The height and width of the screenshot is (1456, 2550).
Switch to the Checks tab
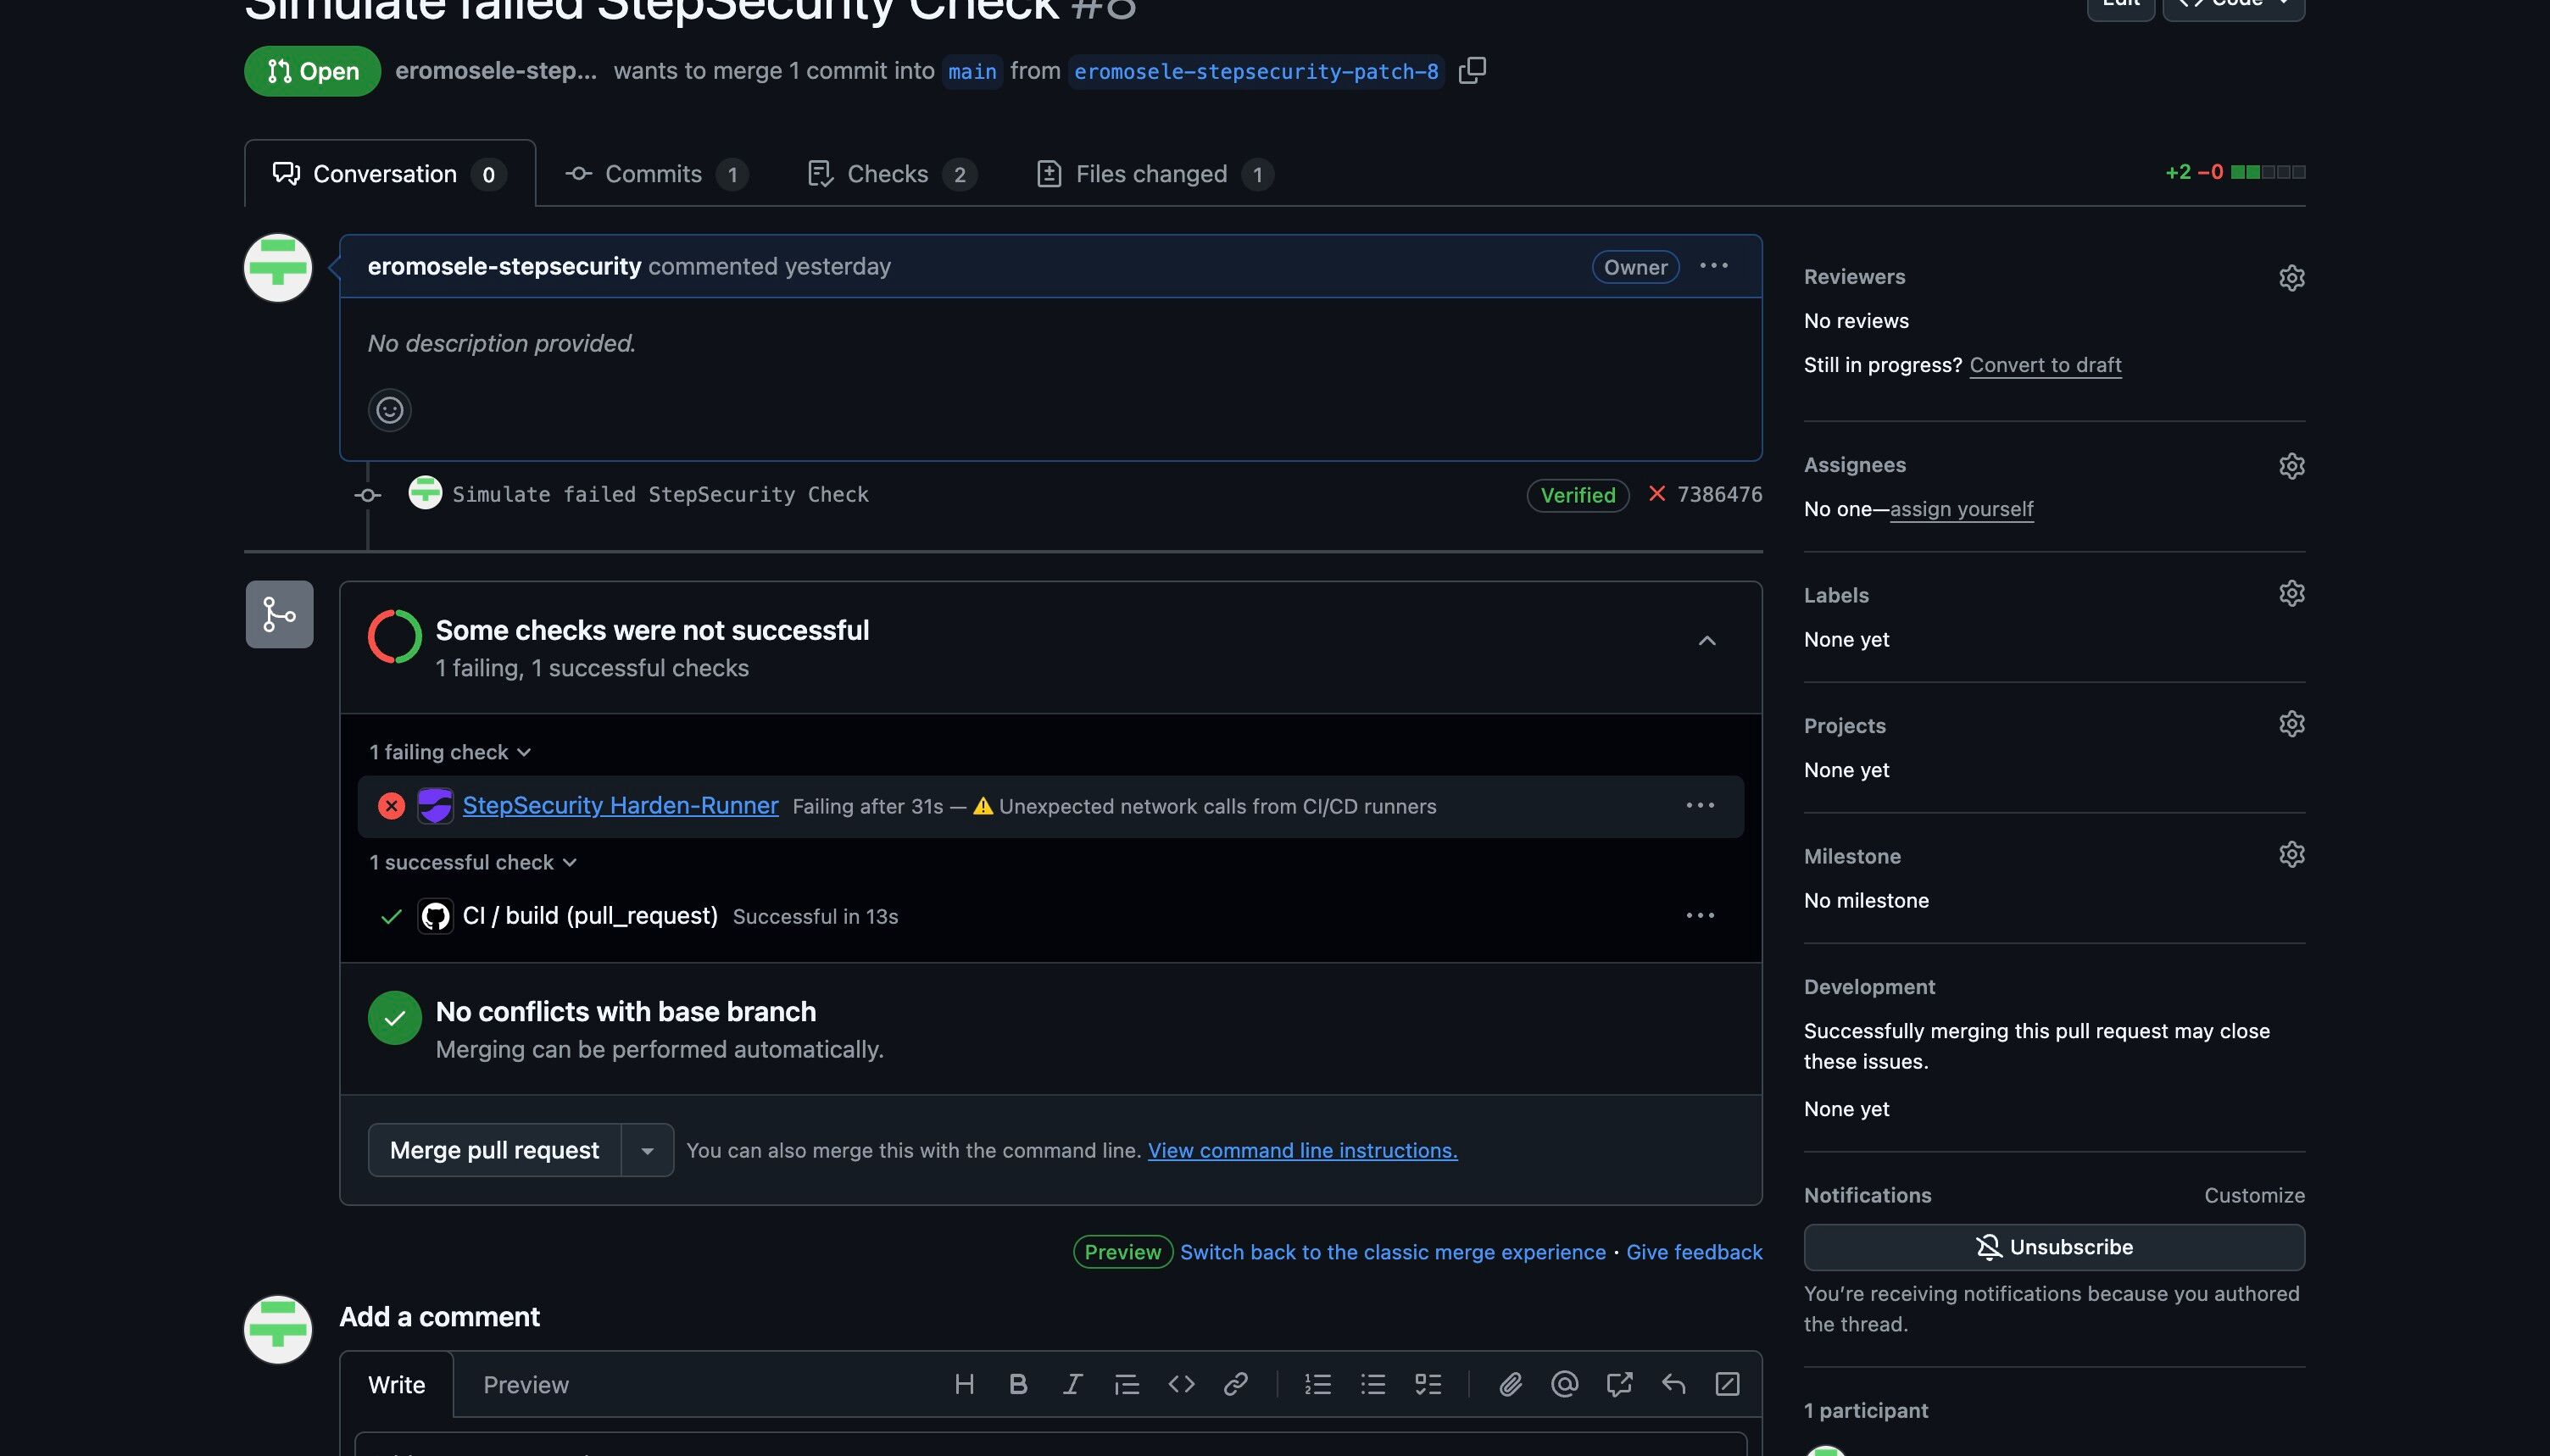point(892,174)
